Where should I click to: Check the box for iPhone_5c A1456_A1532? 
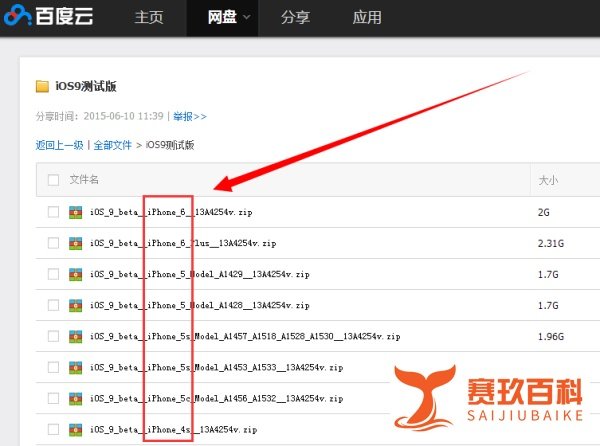point(53,398)
